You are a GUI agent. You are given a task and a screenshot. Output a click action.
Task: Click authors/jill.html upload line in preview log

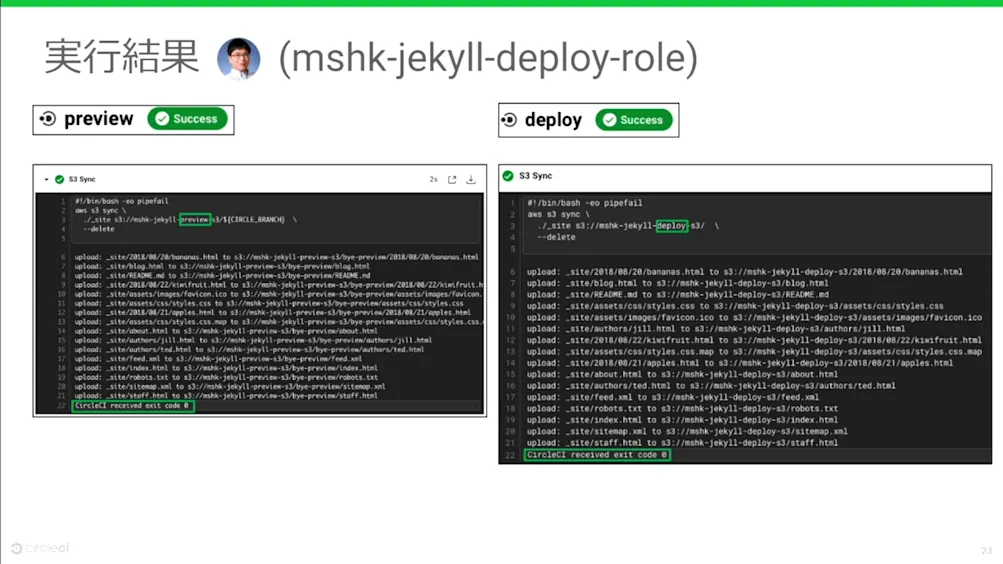point(253,340)
